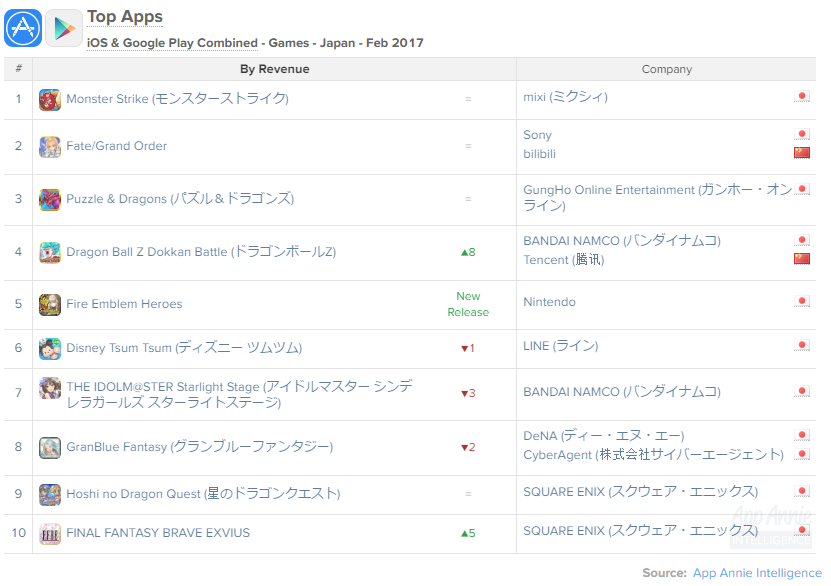Click the Fate/Grand Order game icon
This screenshot has width=831, height=586.
(x=49, y=147)
